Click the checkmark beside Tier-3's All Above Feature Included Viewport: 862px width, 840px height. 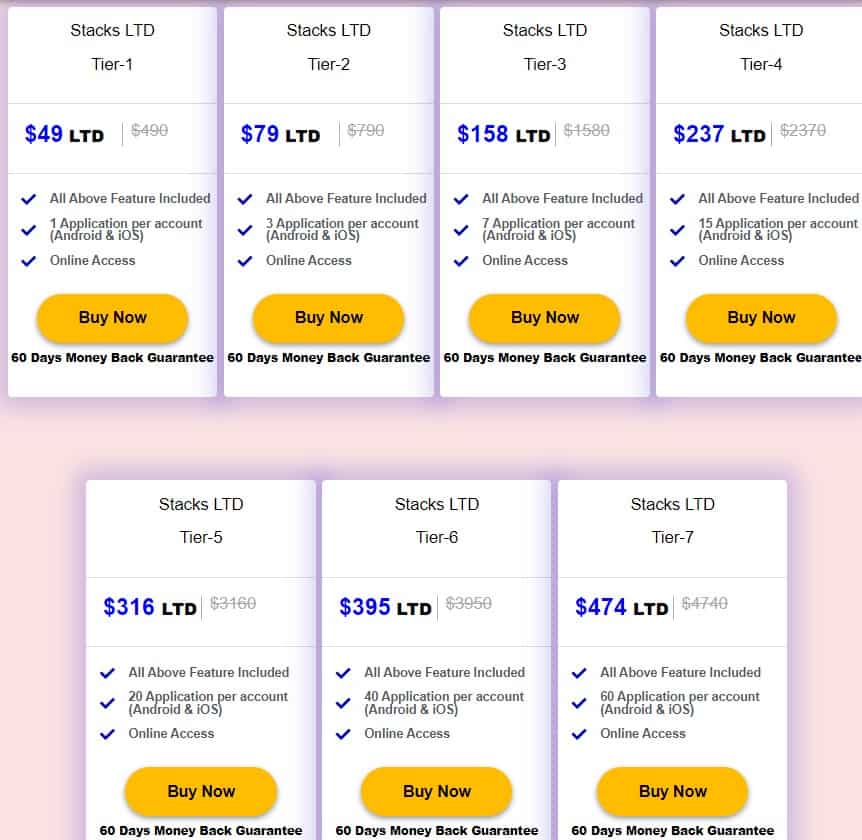pyautogui.click(x=461, y=198)
